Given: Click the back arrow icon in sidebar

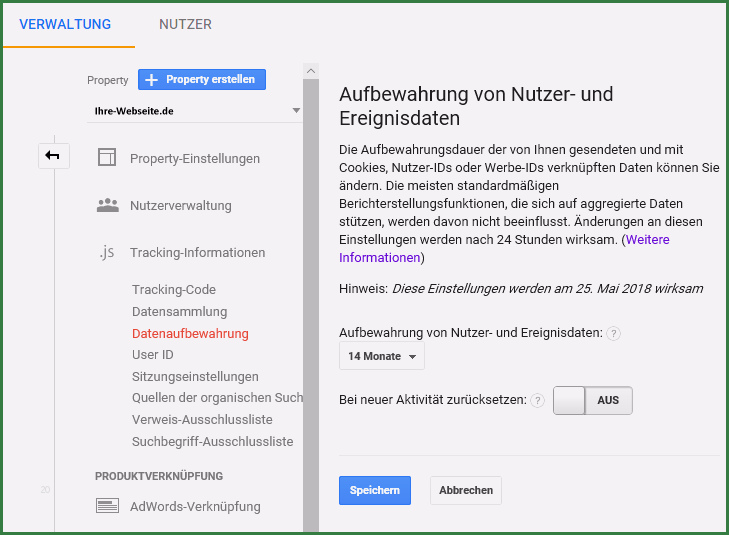Looking at the screenshot, I should click(x=53, y=155).
